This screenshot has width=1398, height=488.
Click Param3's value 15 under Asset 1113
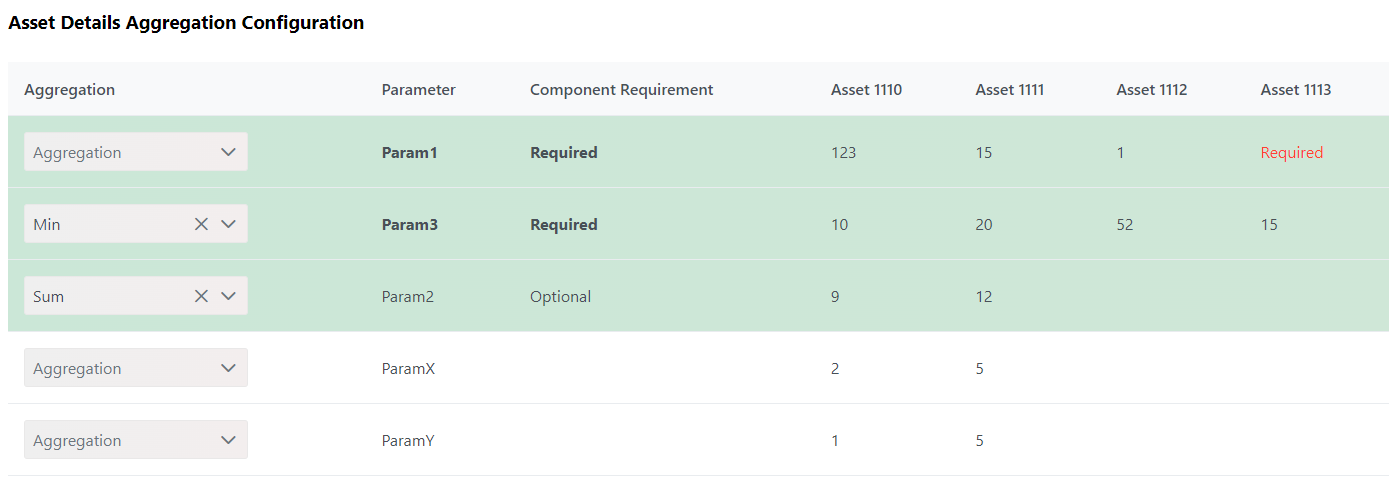tap(1269, 225)
